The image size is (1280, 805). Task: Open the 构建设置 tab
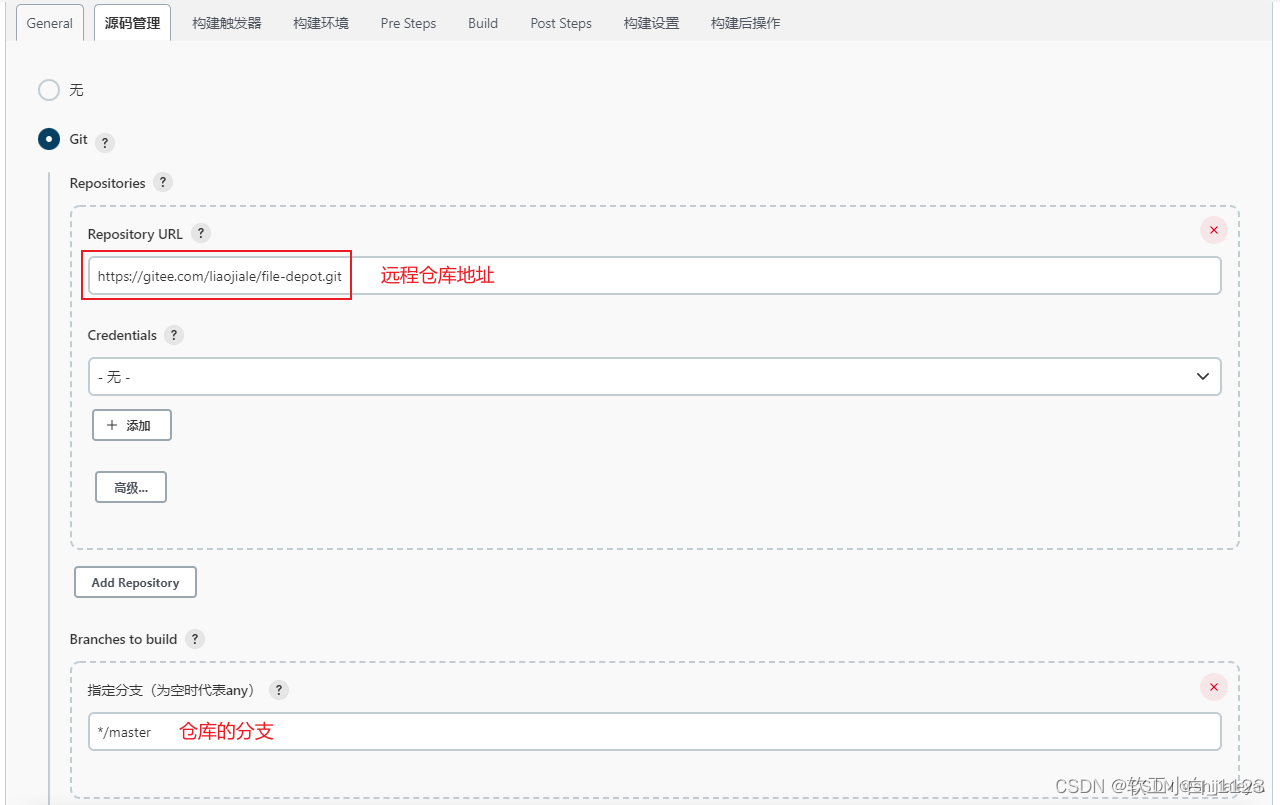(651, 23)
